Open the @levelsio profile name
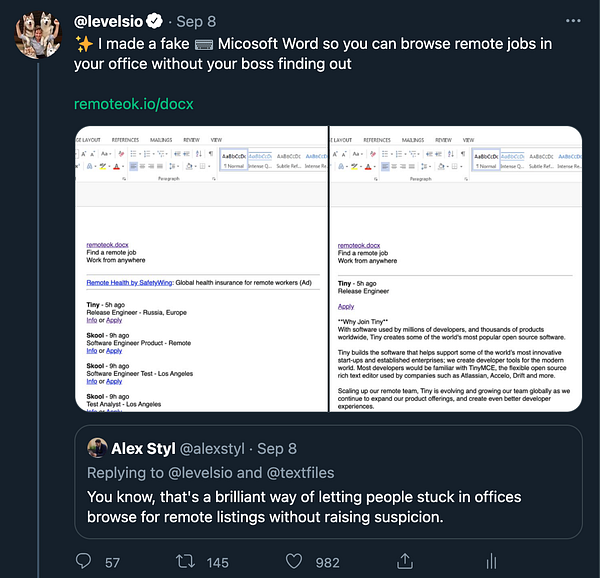 tap(109, 21)
